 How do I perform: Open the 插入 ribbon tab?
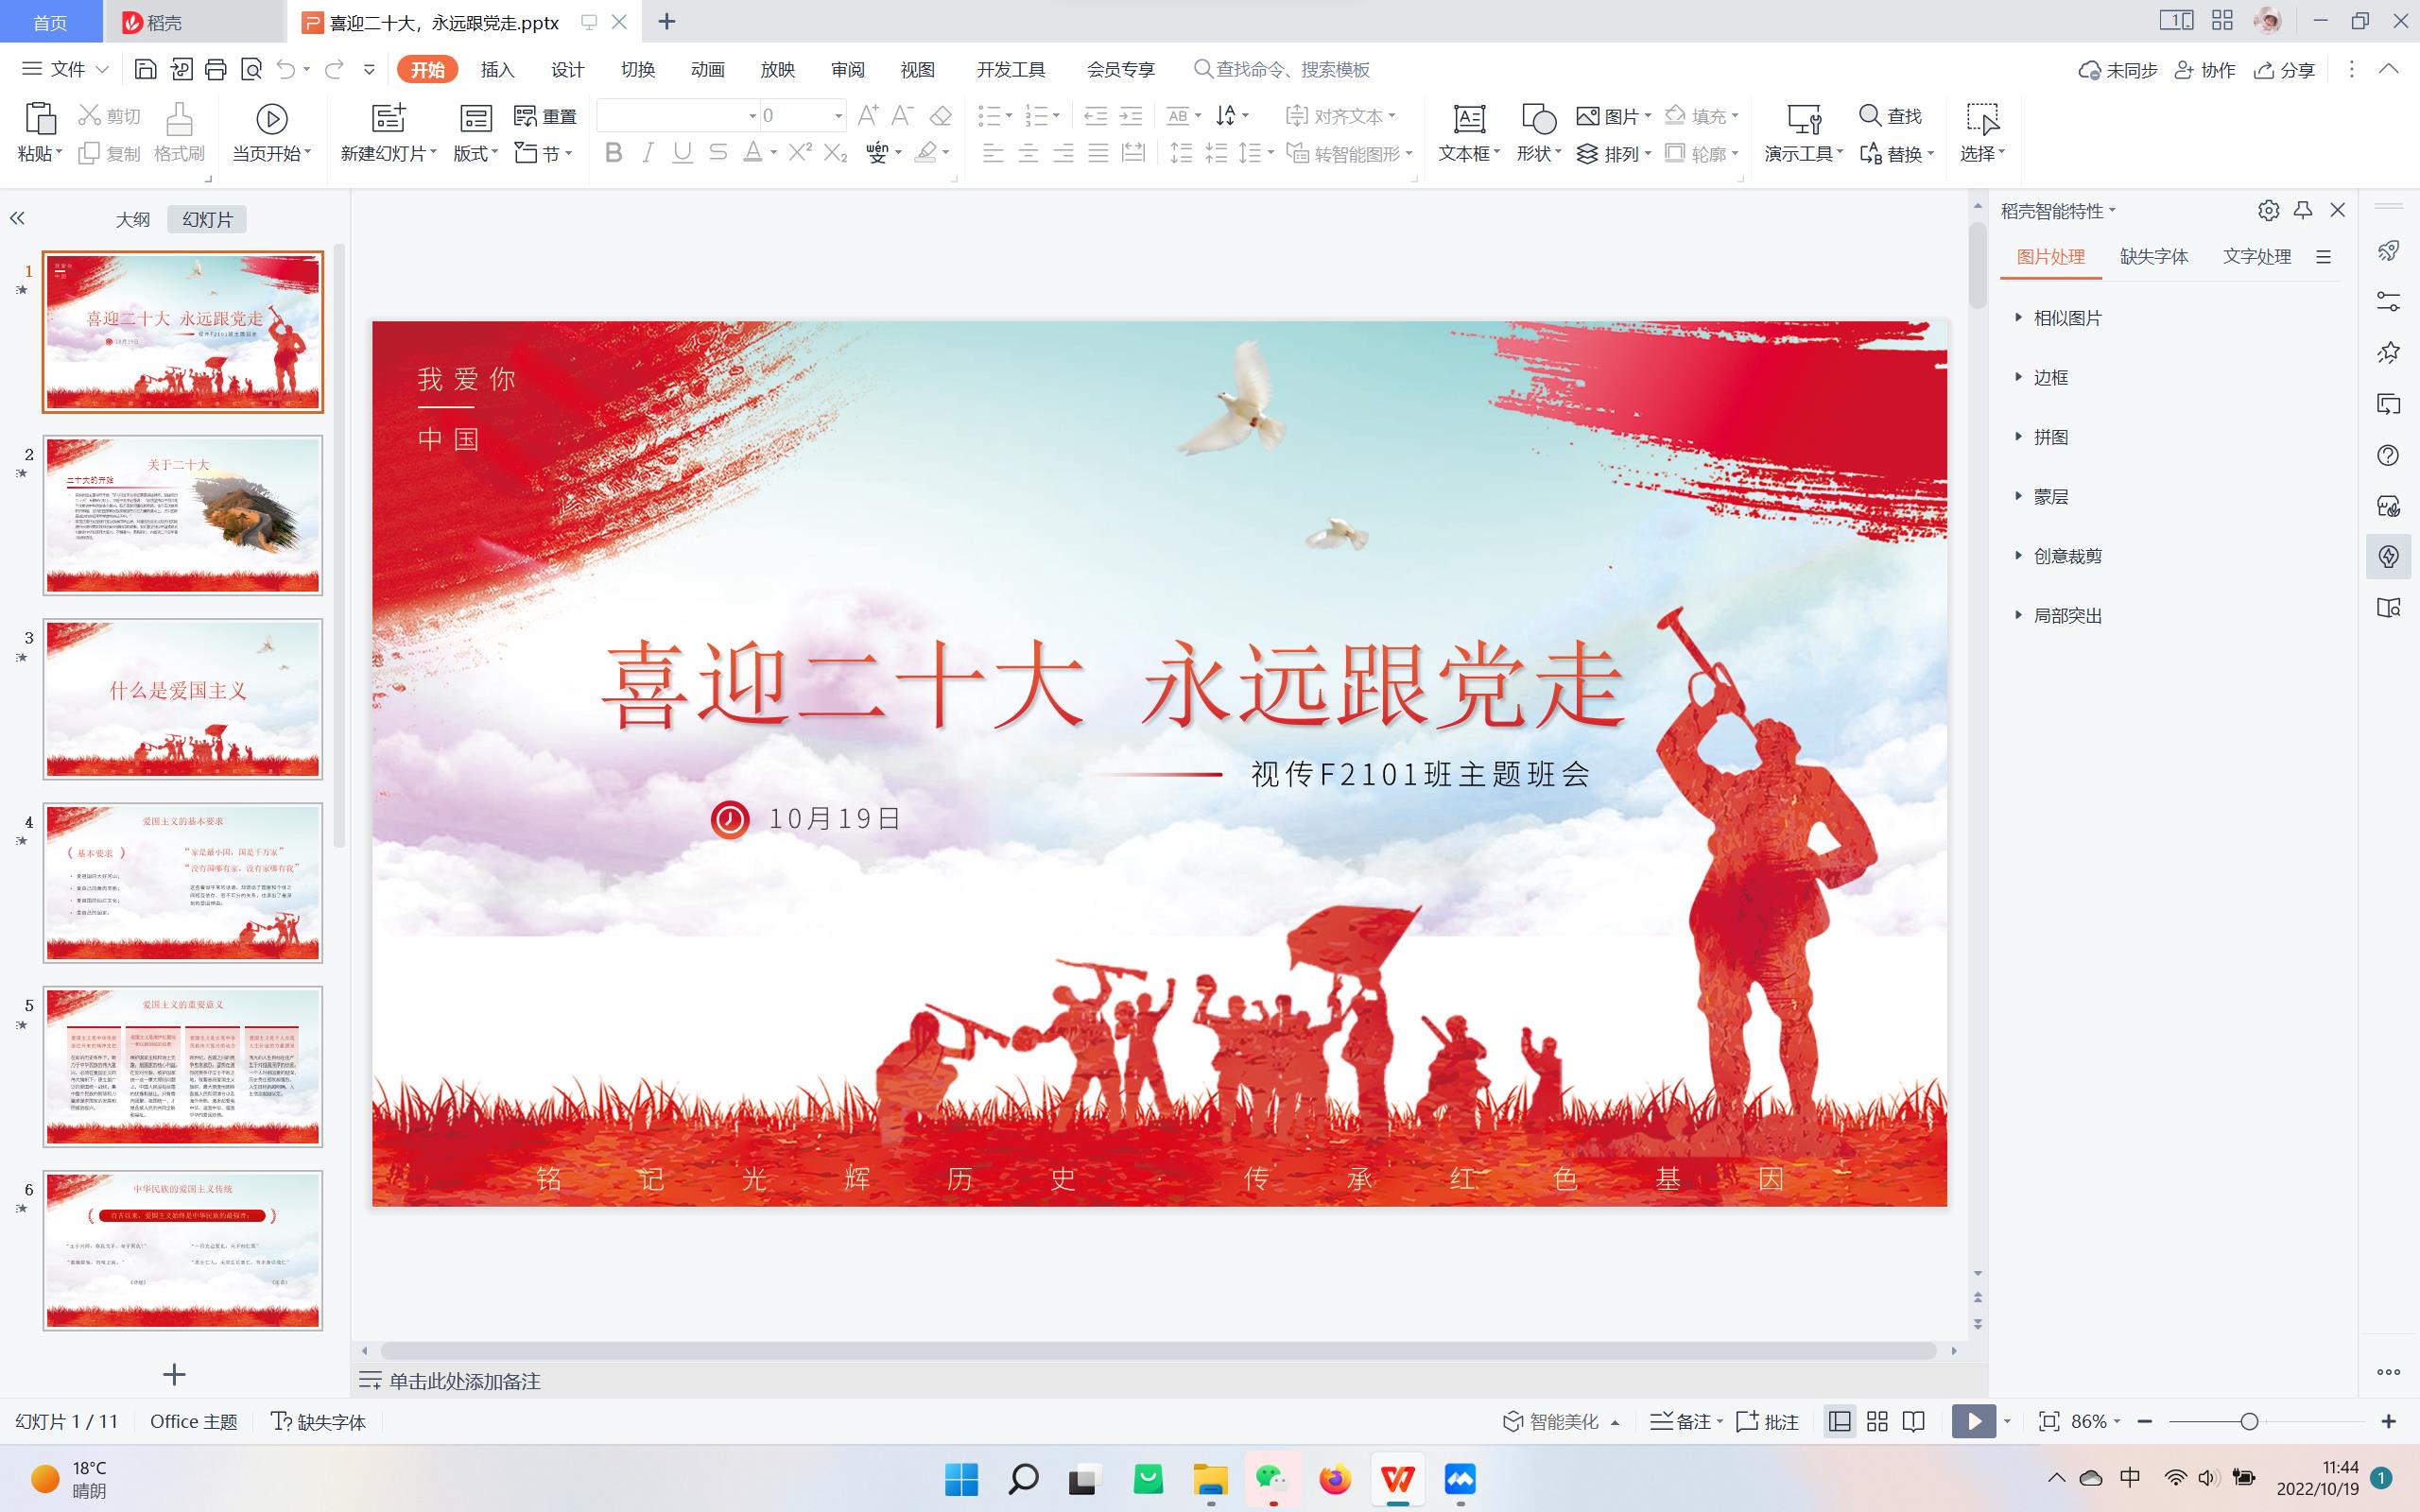click(x=497, y=69)
